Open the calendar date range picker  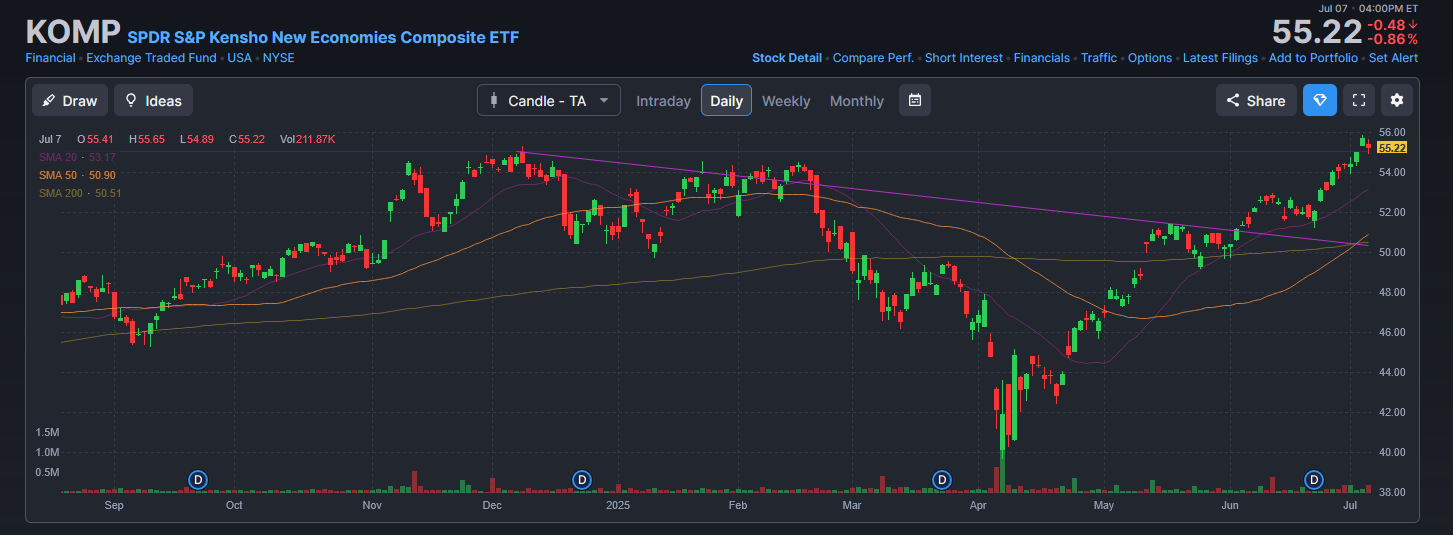pyautogui.click(x=914, y=100)
